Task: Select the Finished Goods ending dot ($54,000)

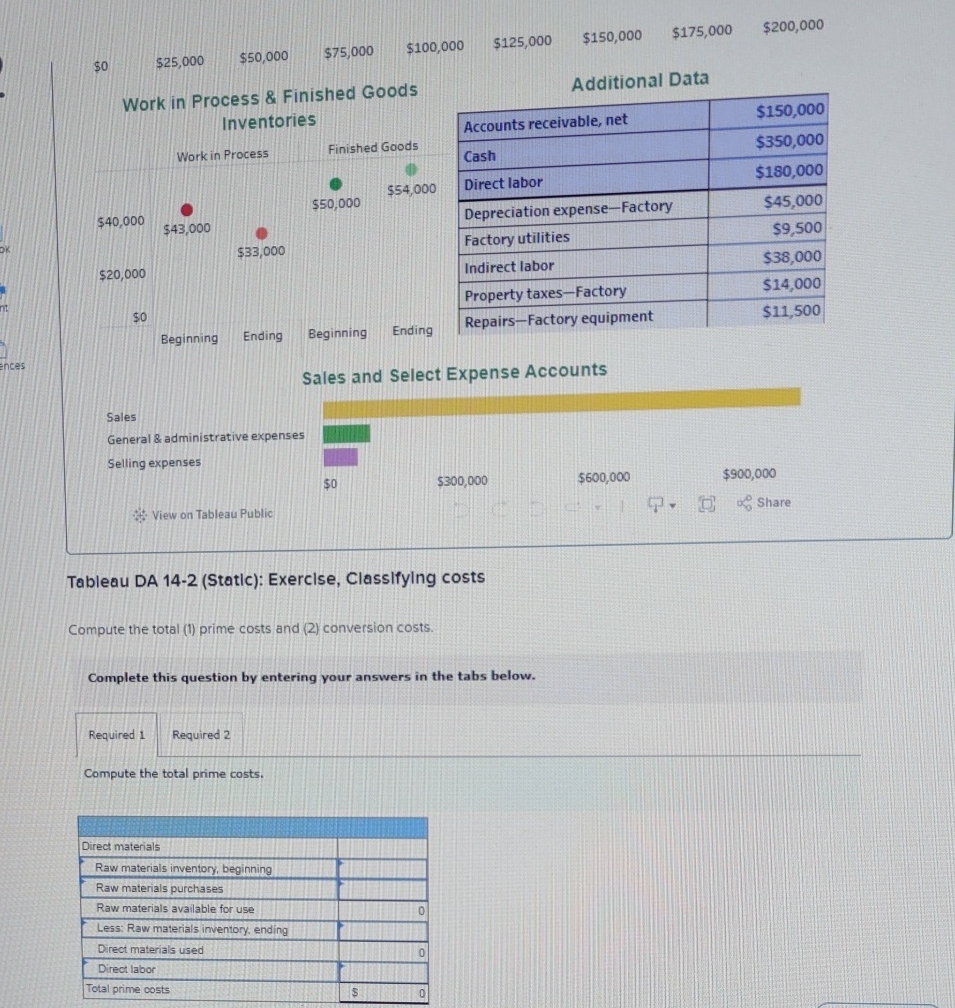Action: [411, 170]
